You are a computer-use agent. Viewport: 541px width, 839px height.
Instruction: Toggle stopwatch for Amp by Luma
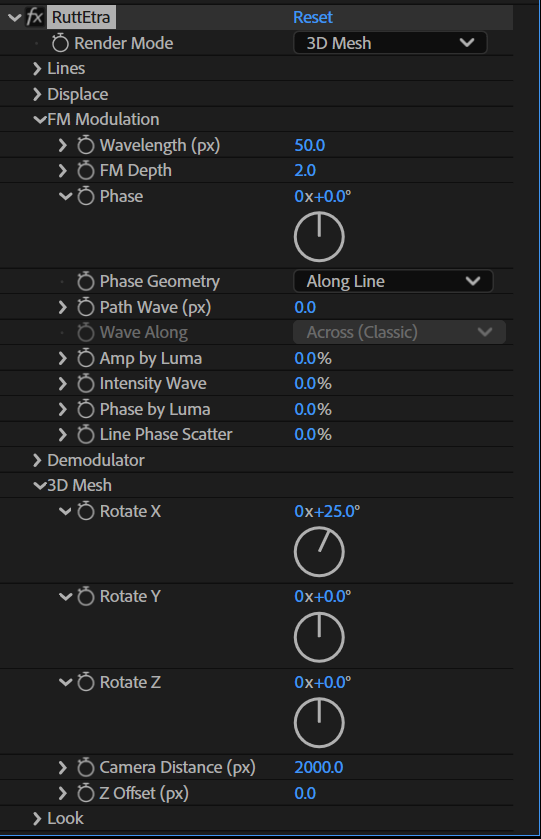(86, 358)
